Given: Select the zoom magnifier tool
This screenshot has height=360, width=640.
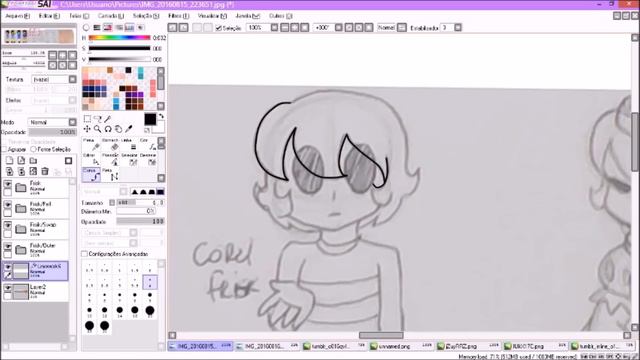Looking at the screenshot, I should tap(97, 129).
